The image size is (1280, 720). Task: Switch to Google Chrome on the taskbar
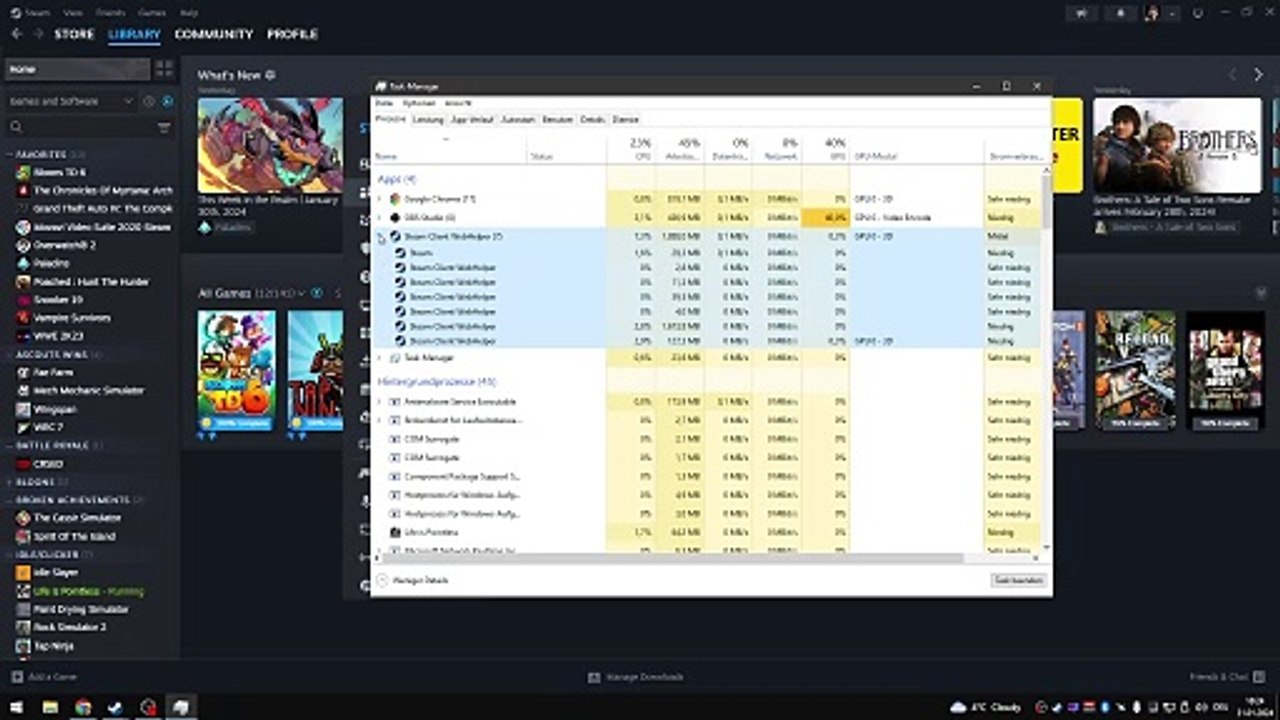point(83,707)
